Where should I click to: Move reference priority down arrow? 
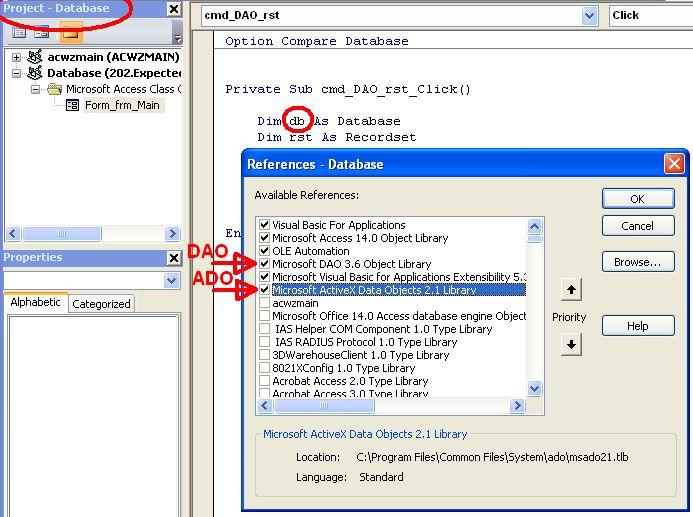pyautogui.click(x=571, y=344)
